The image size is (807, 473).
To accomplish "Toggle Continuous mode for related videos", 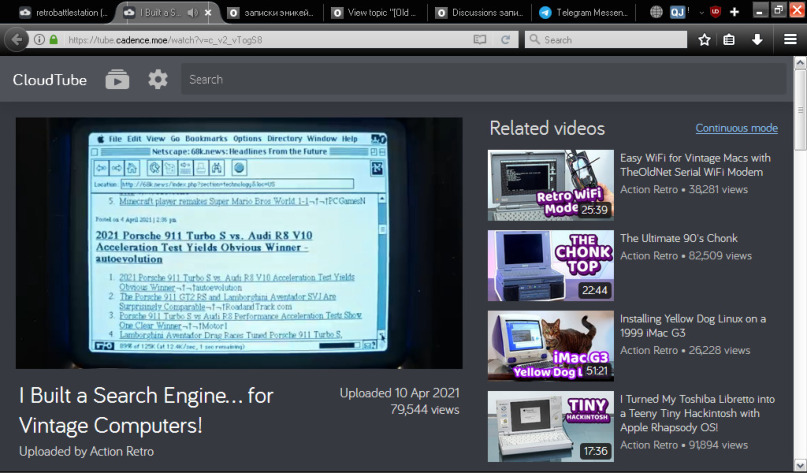I will (736, 128).
